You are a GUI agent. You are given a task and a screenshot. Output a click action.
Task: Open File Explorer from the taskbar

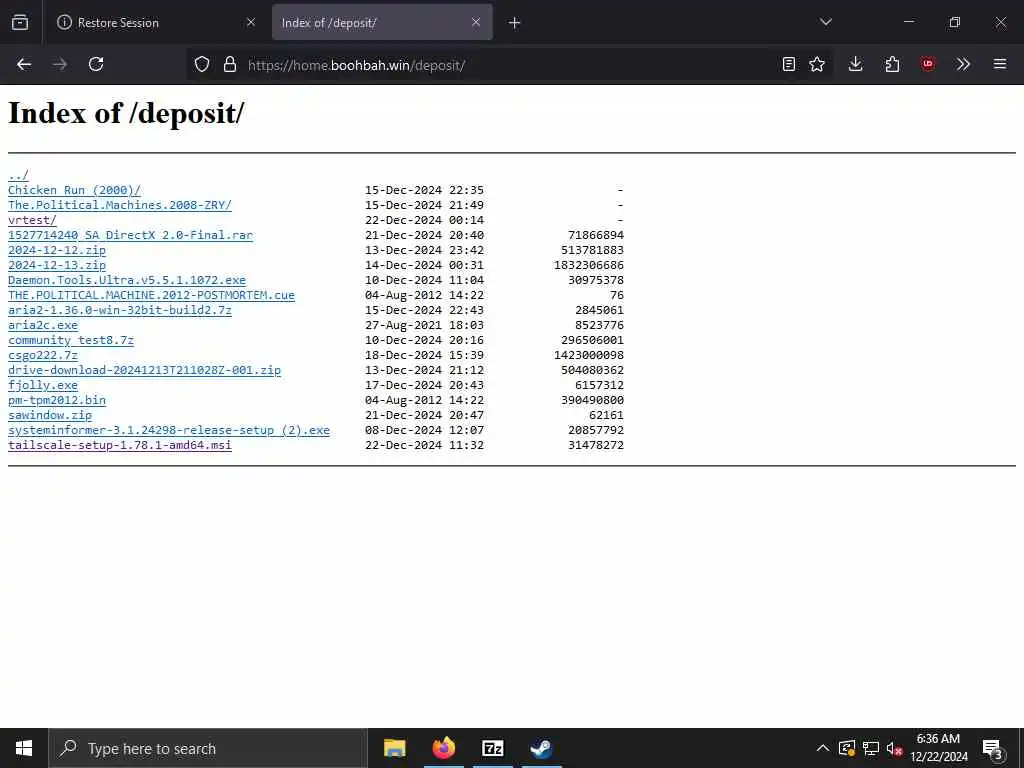tap(394, 748)
